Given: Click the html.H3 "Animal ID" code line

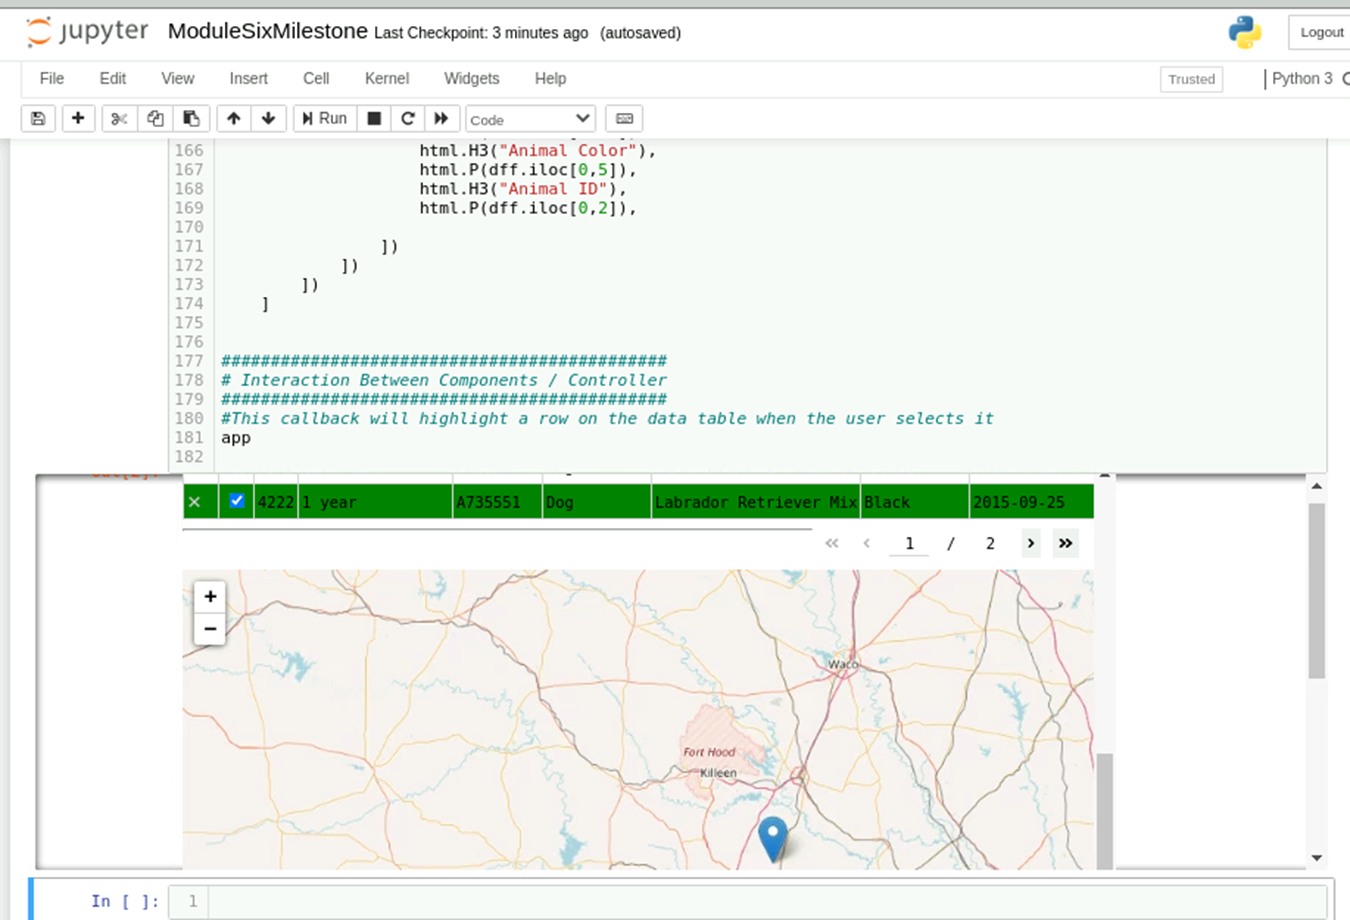Looking at the screenshot, I should pos(523,188).
